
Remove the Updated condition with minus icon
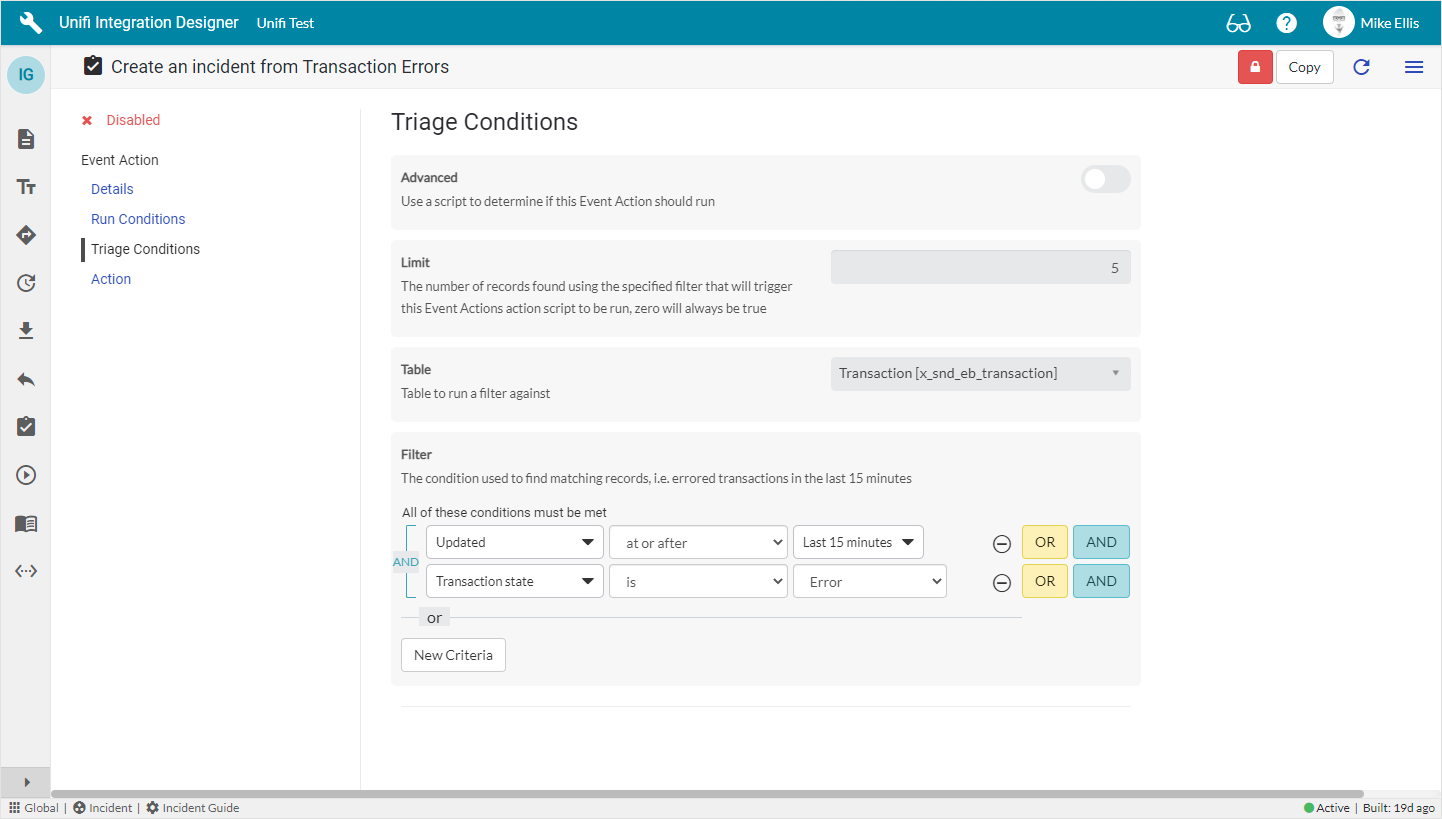point(1001,544)
